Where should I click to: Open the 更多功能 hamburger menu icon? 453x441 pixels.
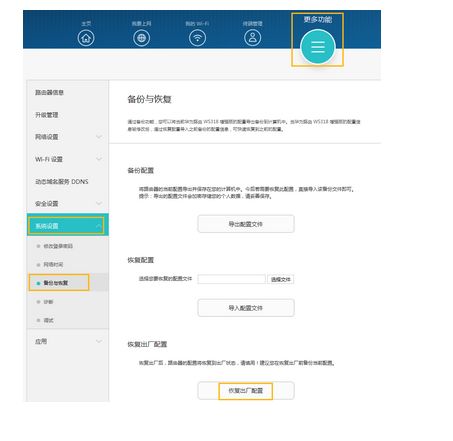click(x=318, y=47)
